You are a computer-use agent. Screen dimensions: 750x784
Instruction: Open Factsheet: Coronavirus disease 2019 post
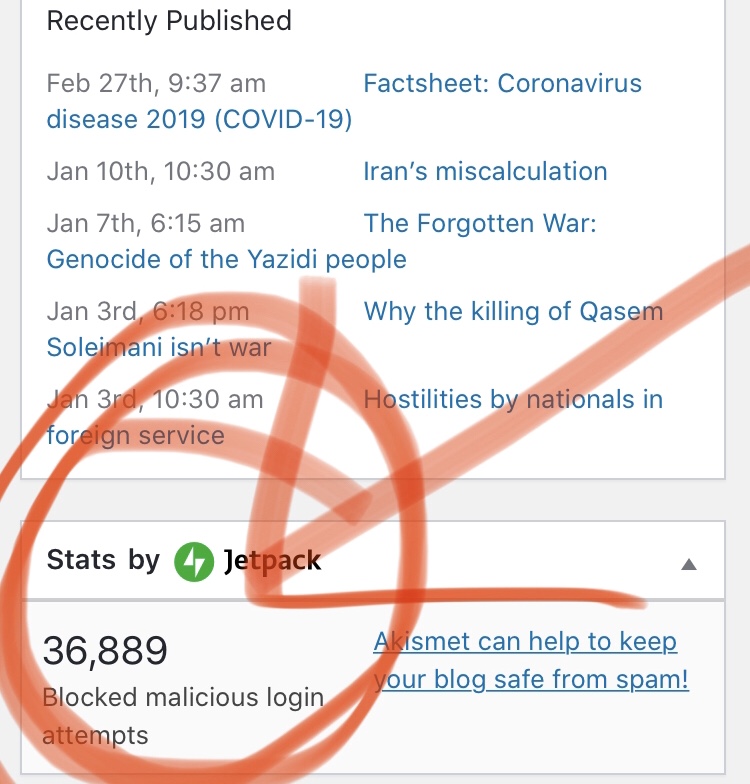(x=502, y=83)
